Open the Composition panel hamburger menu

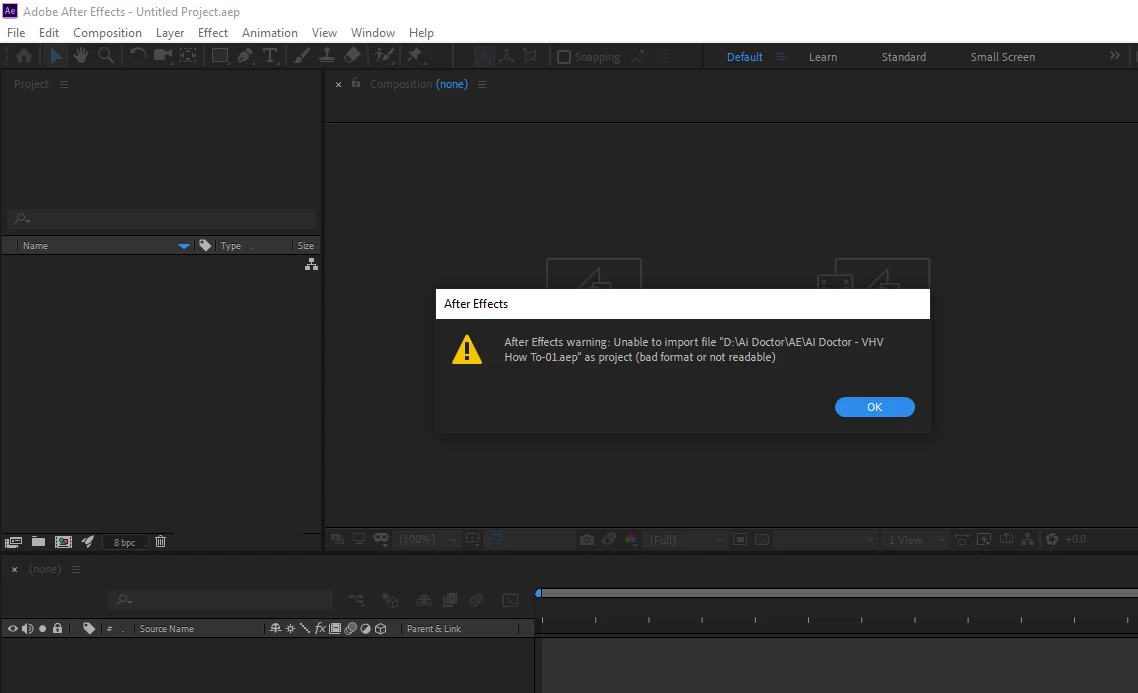click(482, 84)
